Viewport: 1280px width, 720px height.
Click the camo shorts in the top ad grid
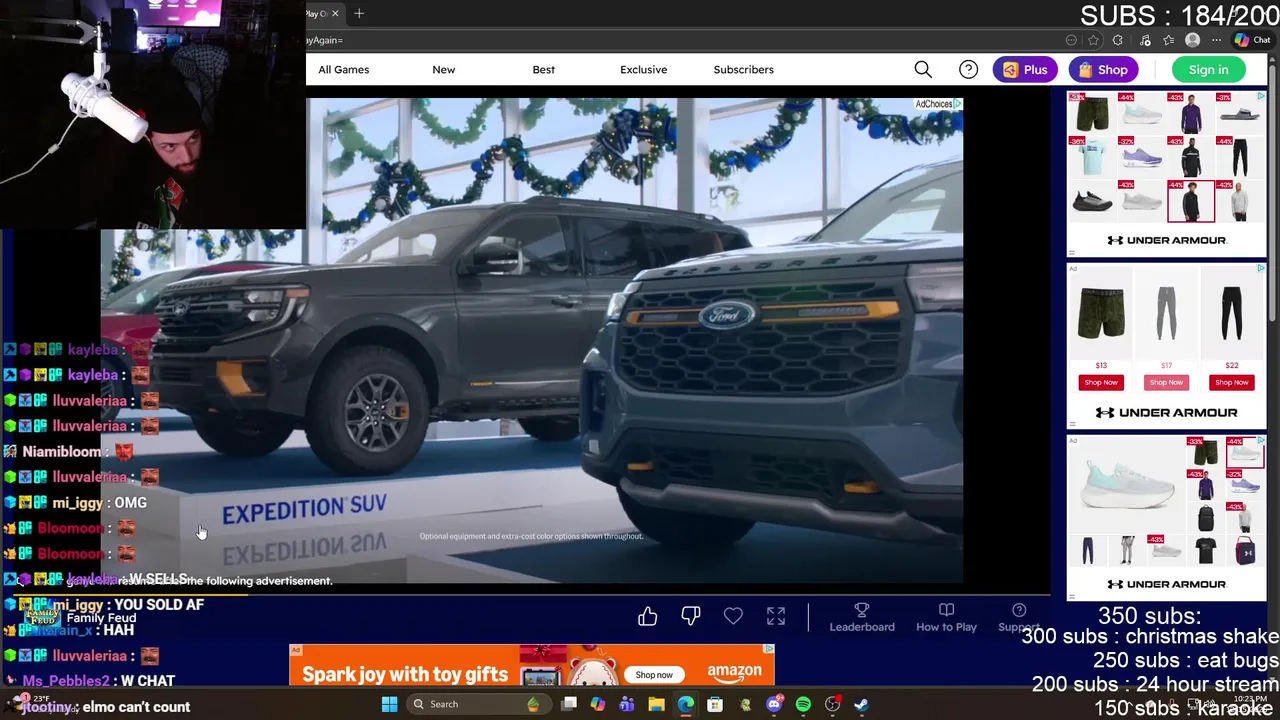[x=1093, y=112]
